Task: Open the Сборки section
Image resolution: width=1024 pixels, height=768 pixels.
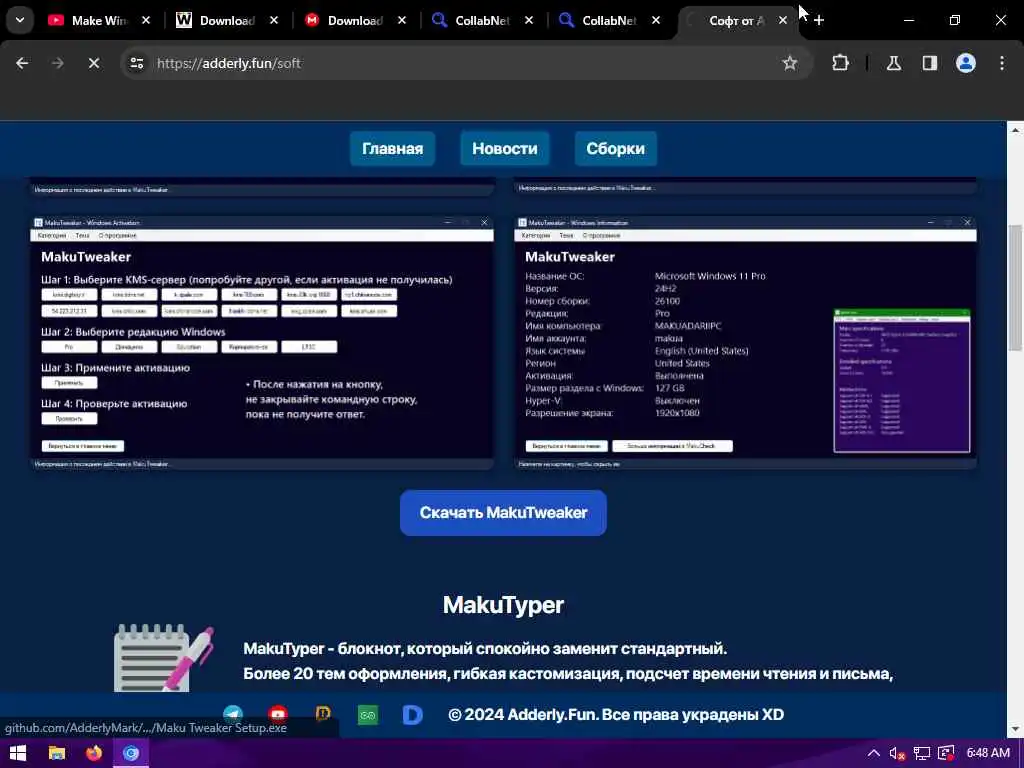Action: (x=615, y=148)
